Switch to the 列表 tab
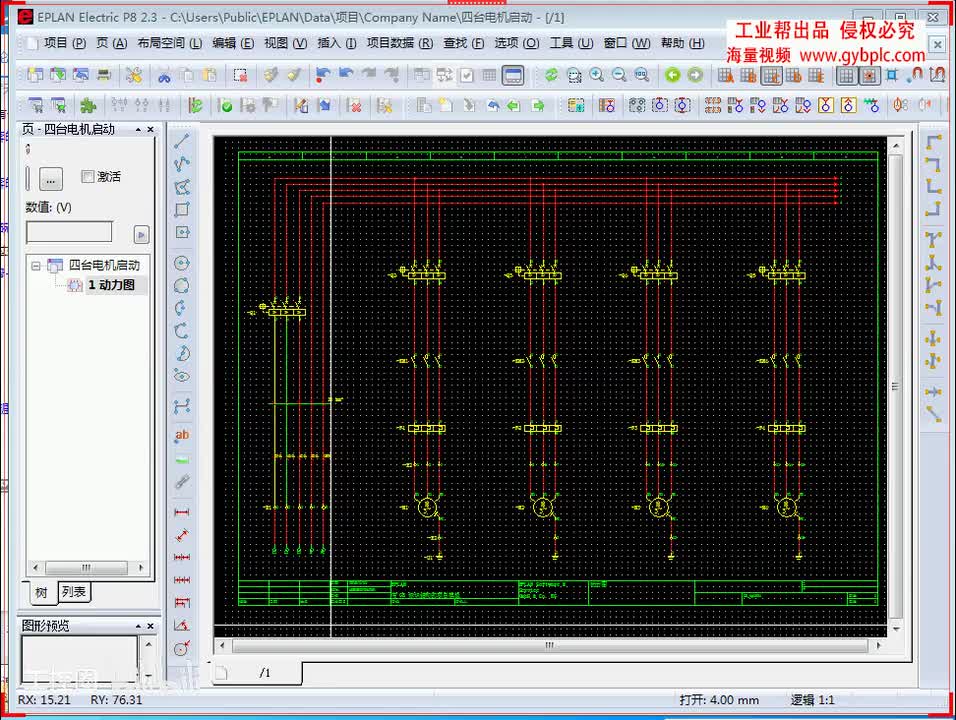The image size is (956, 720). pyautogui.click(x=74, y=591)
